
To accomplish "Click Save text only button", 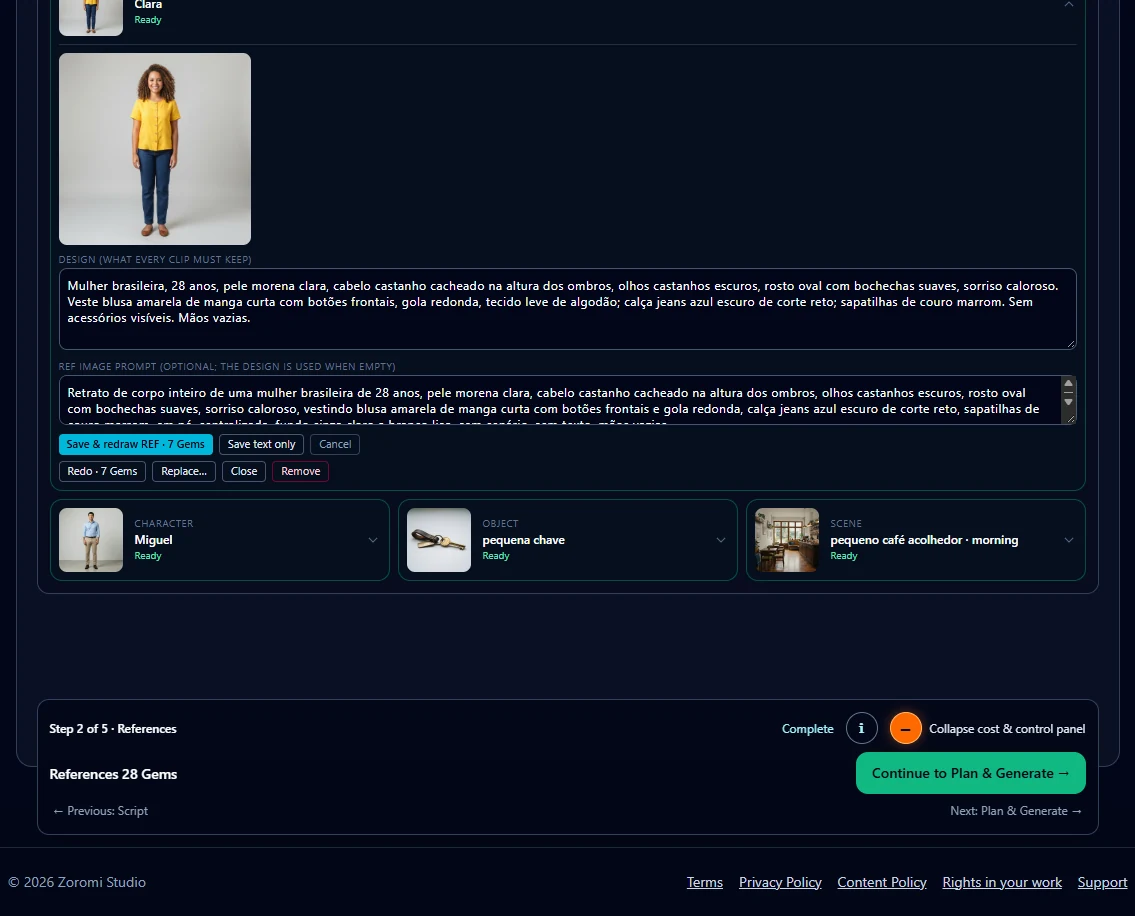I will pyautogui.click(x=261, y=445).
